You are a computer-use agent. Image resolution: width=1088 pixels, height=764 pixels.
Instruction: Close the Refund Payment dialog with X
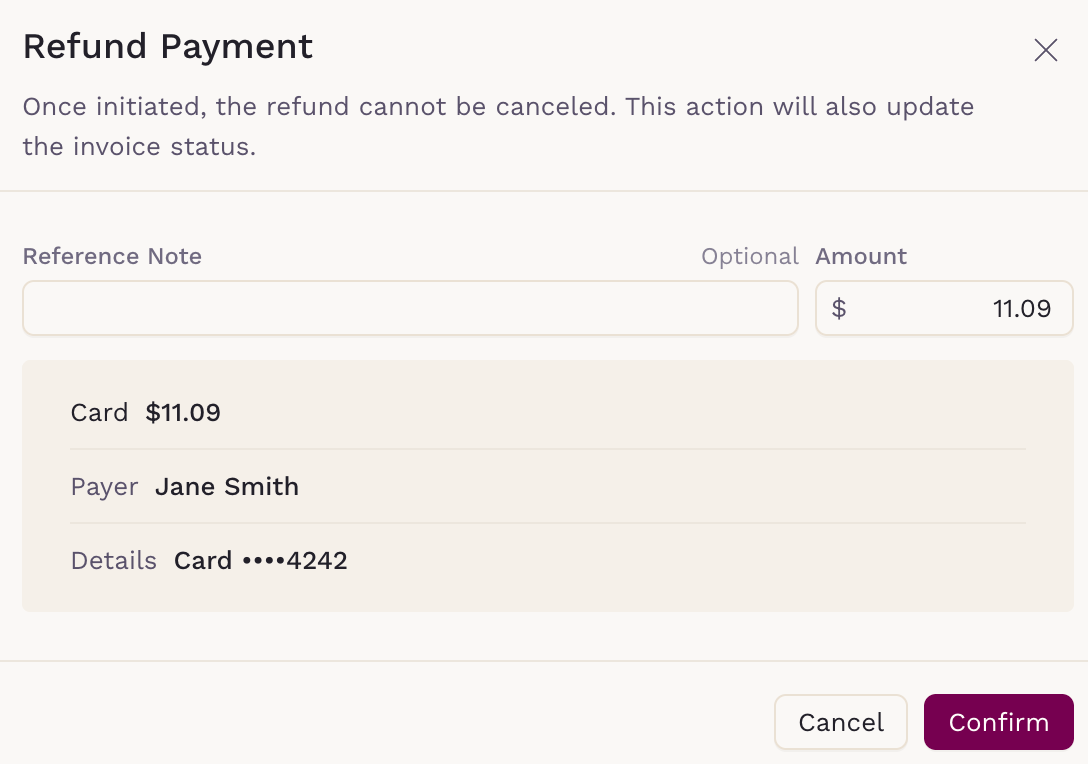[1046, 51]
